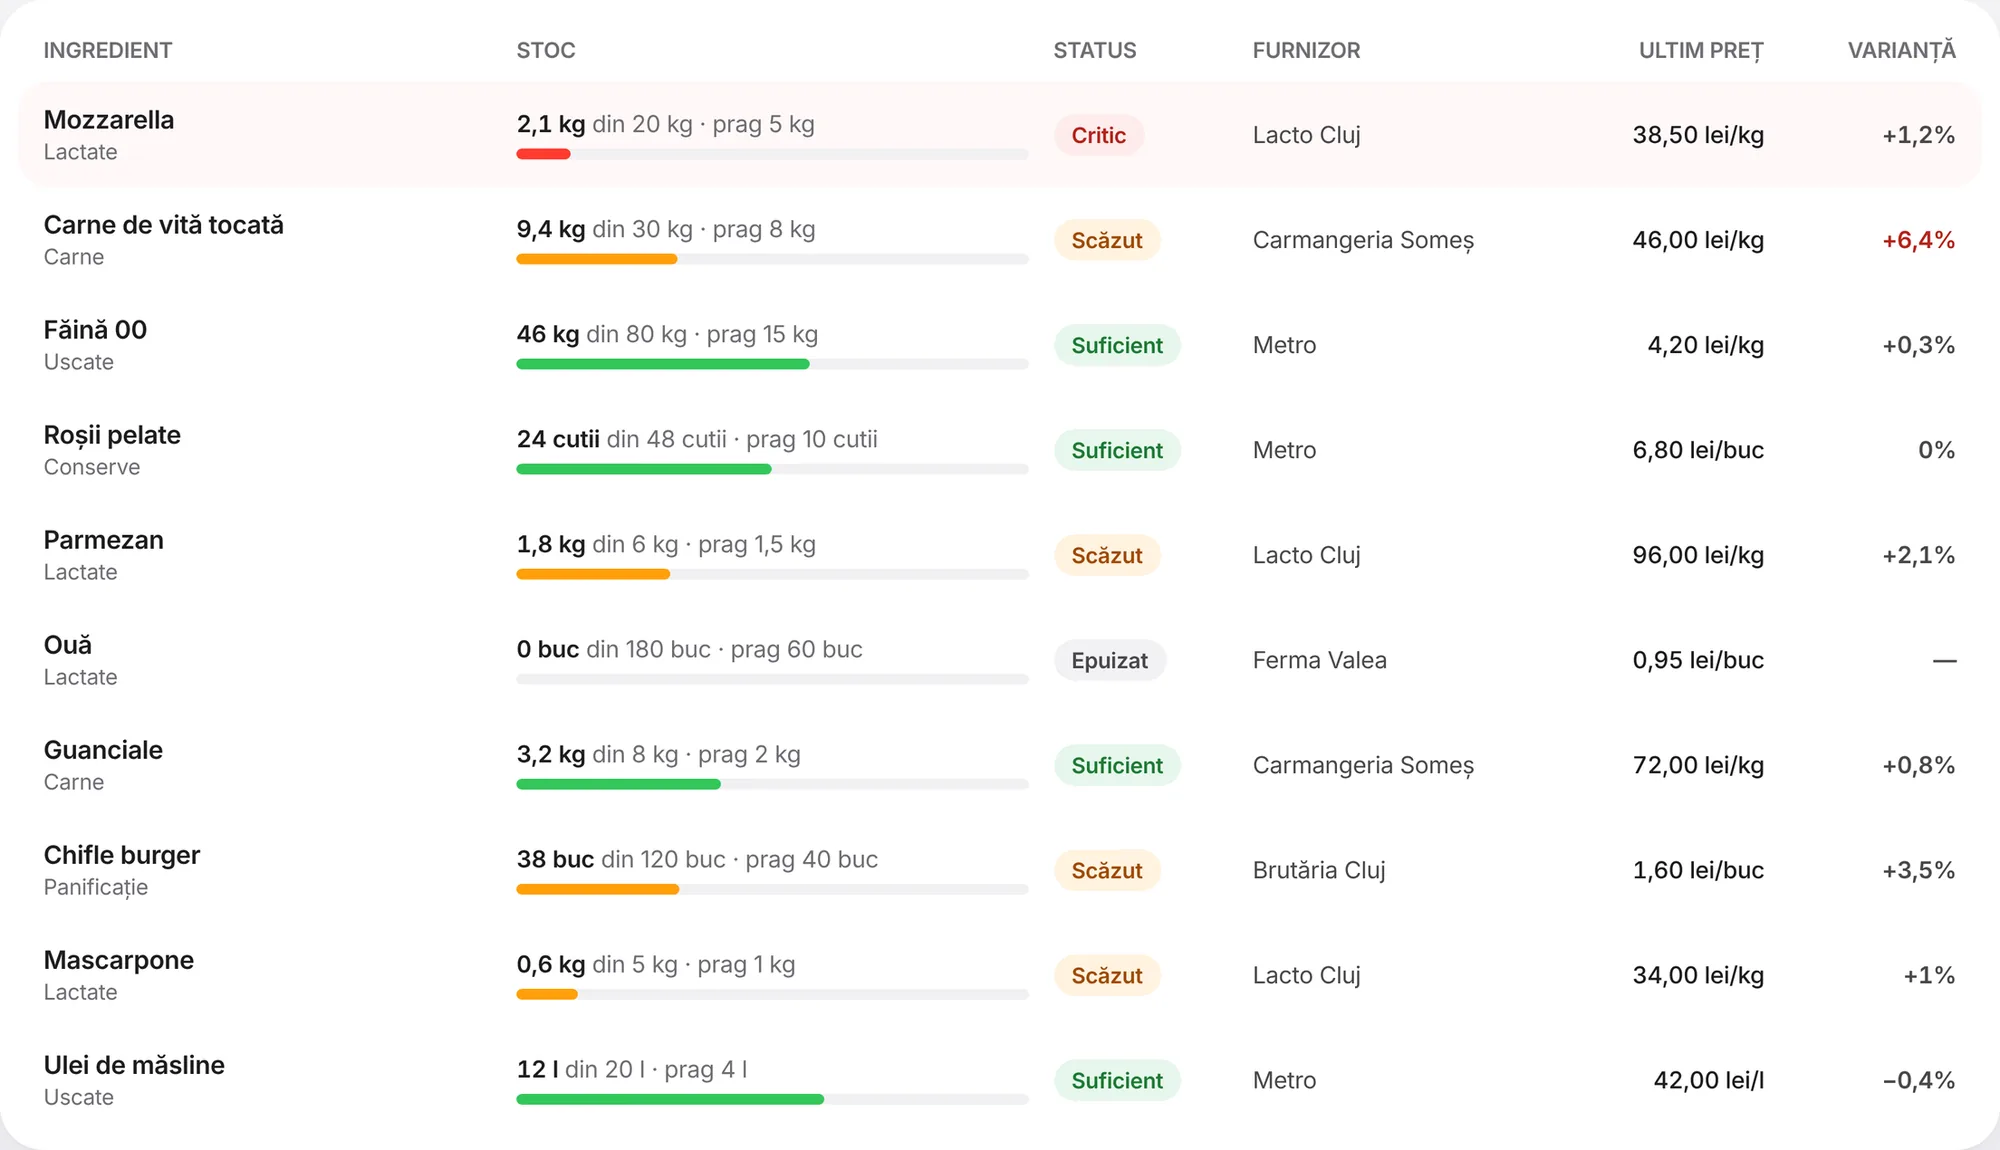Click the Scăzut badge for Parmezan

coord(1107,555)
